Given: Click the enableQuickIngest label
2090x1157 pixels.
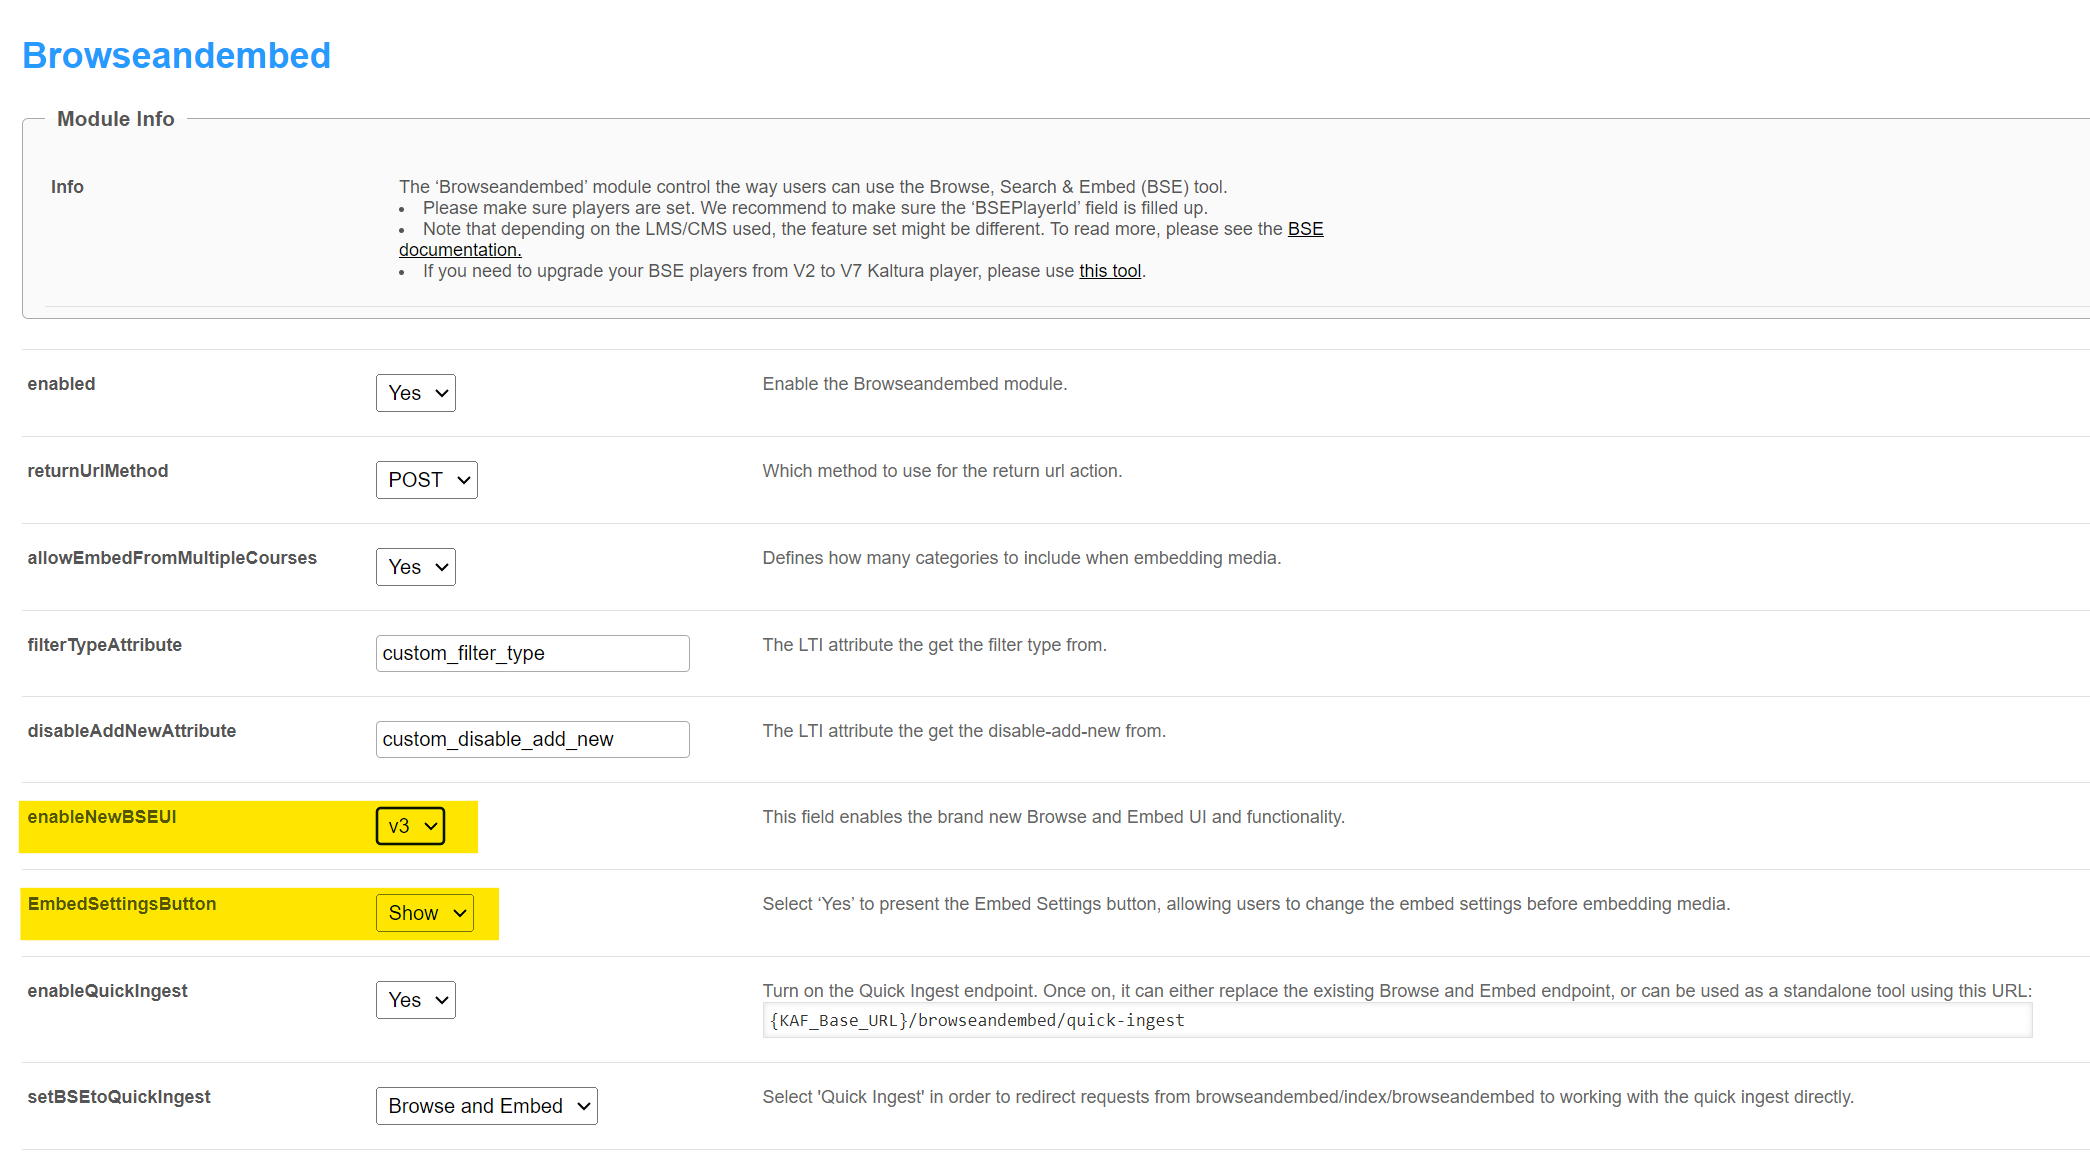Looking at the screenshot, I should pos(107,991).
